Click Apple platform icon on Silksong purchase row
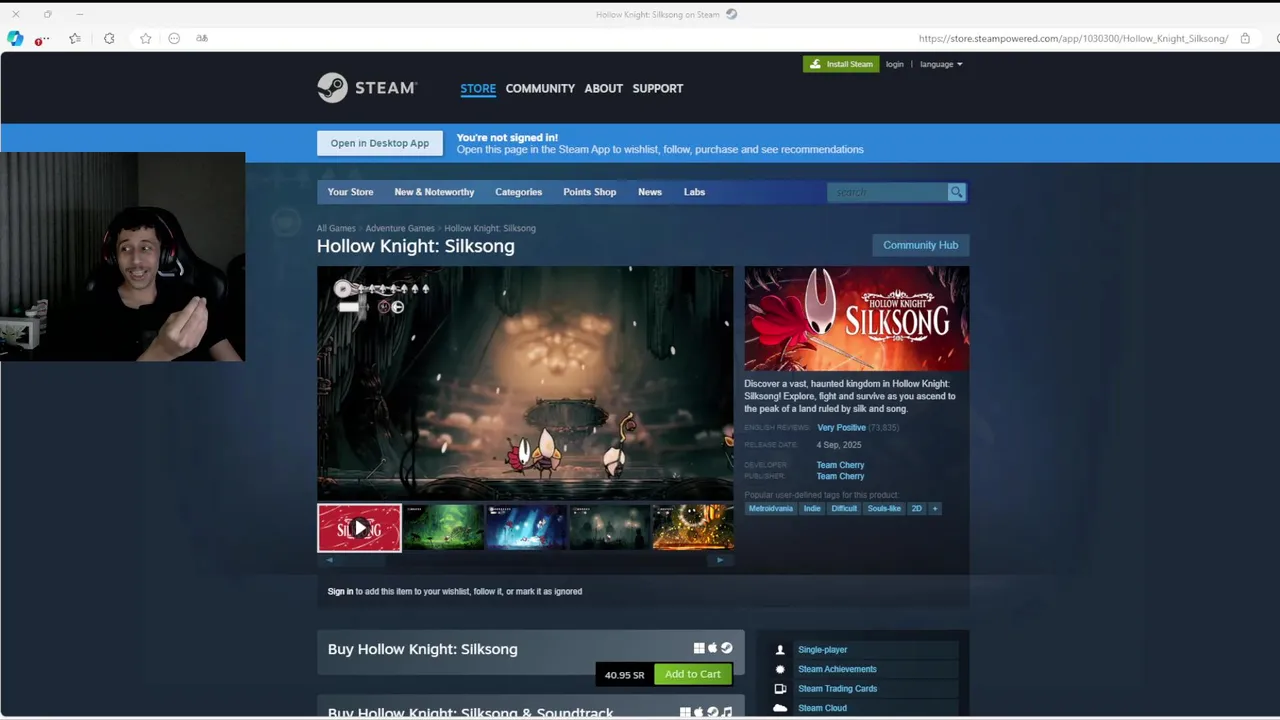1280x720 pixels. (713, 648)
